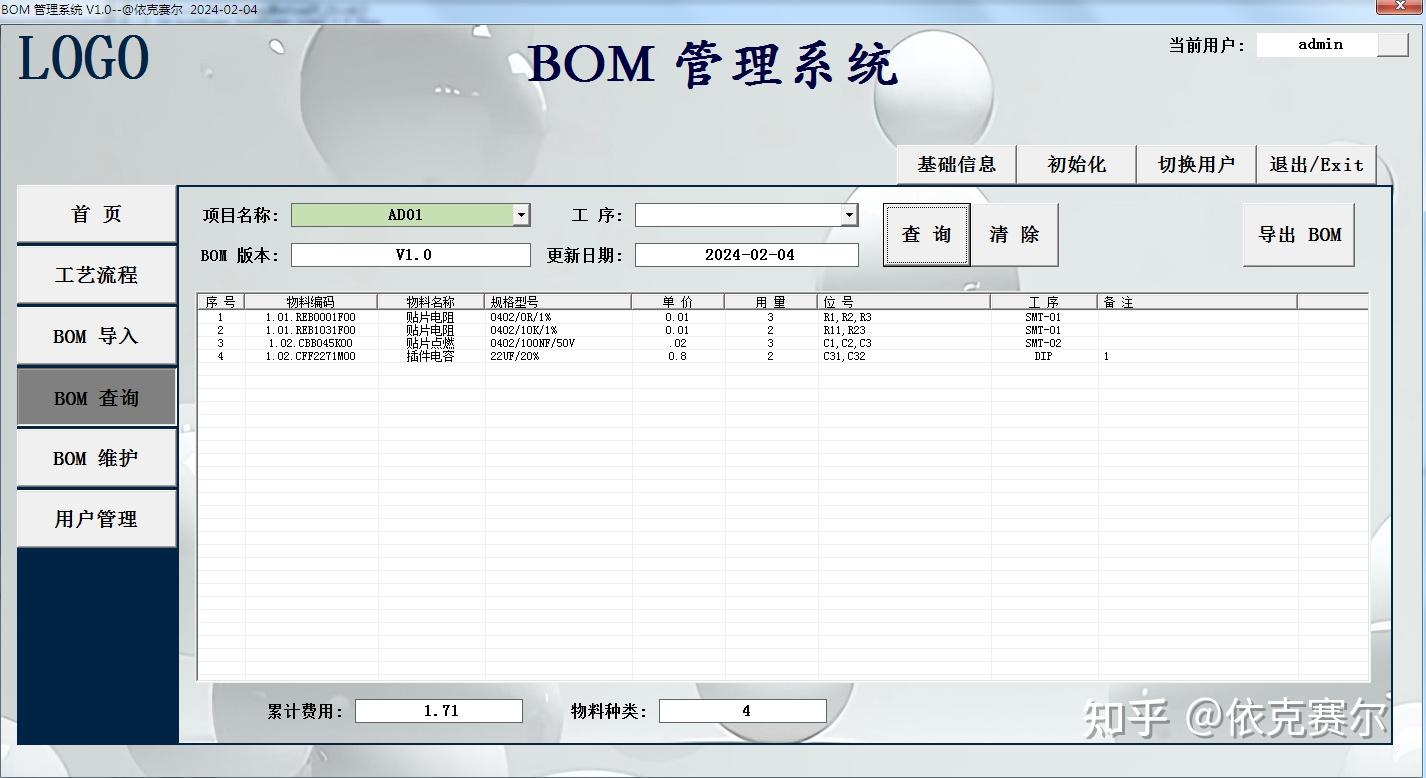Expand the 工序 dropdown list
This screenshot has width=1426, height=778.
point(851,214)
